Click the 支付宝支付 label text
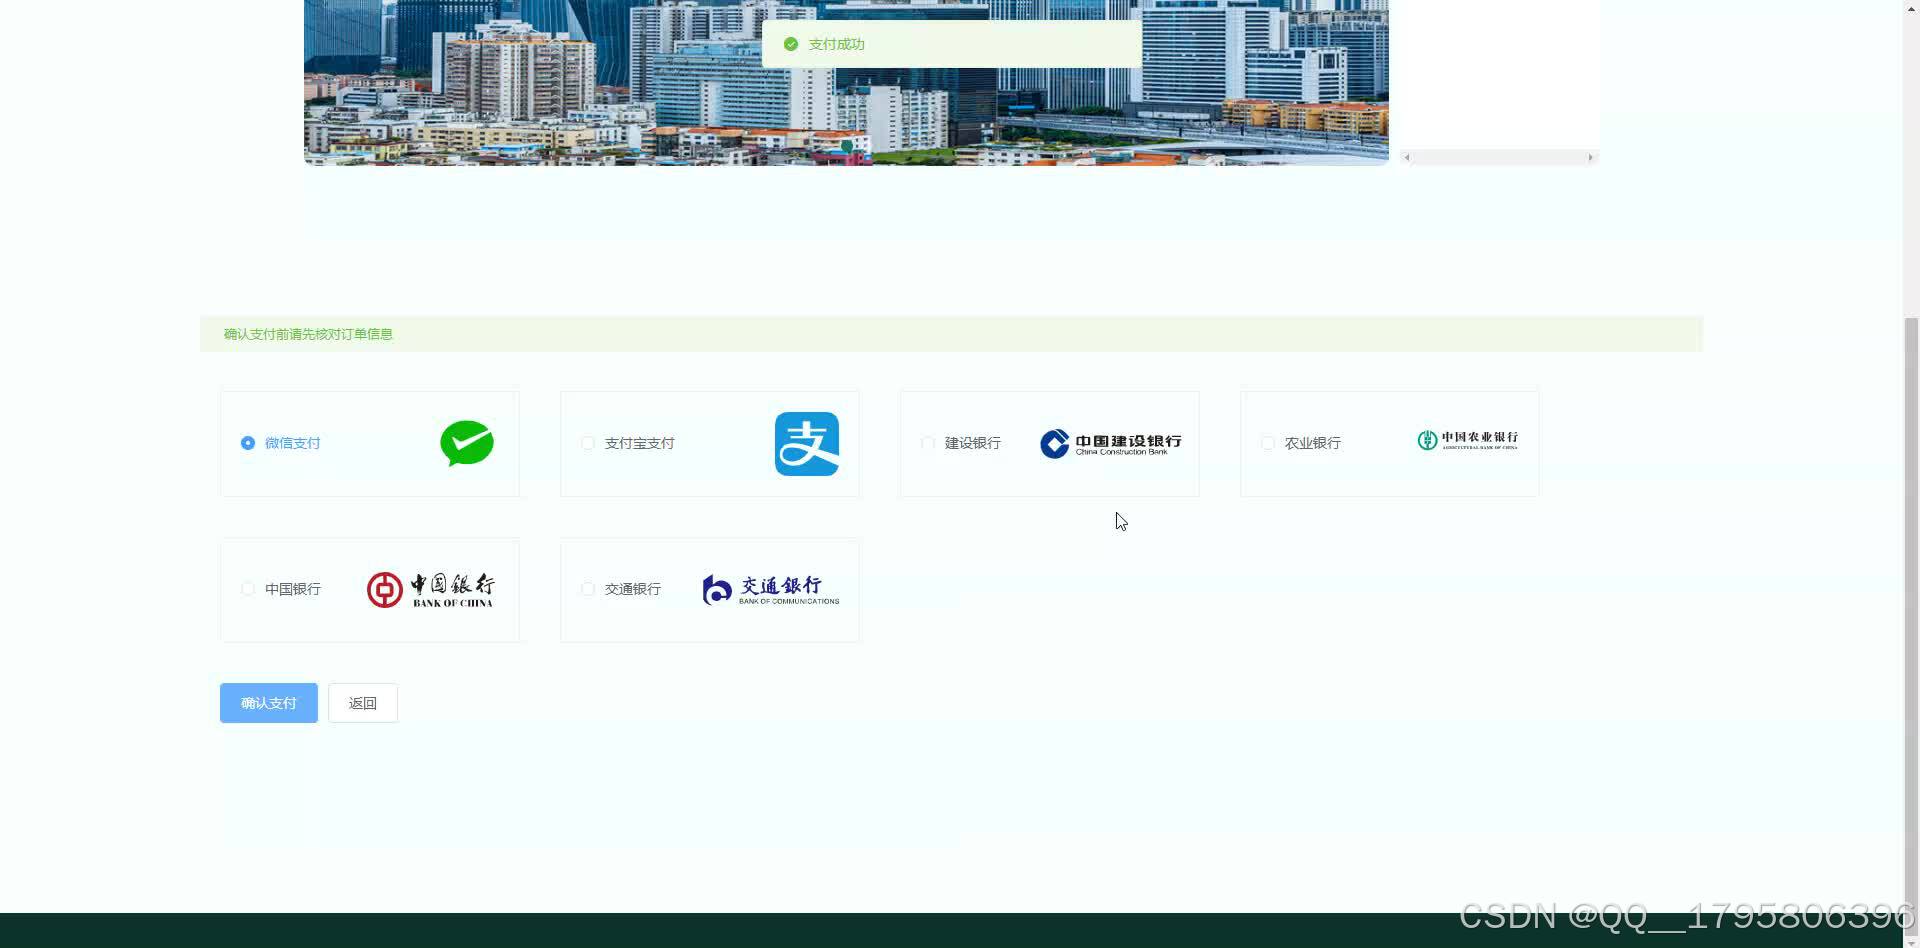 pyautogui.click(x=639, y=443)
